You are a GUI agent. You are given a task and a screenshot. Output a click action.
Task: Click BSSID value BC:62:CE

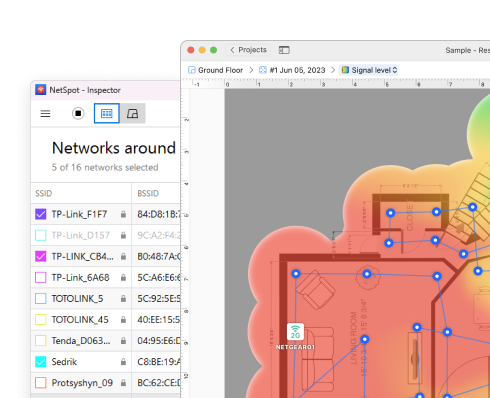pyautogui.click(x=159, y=383)
